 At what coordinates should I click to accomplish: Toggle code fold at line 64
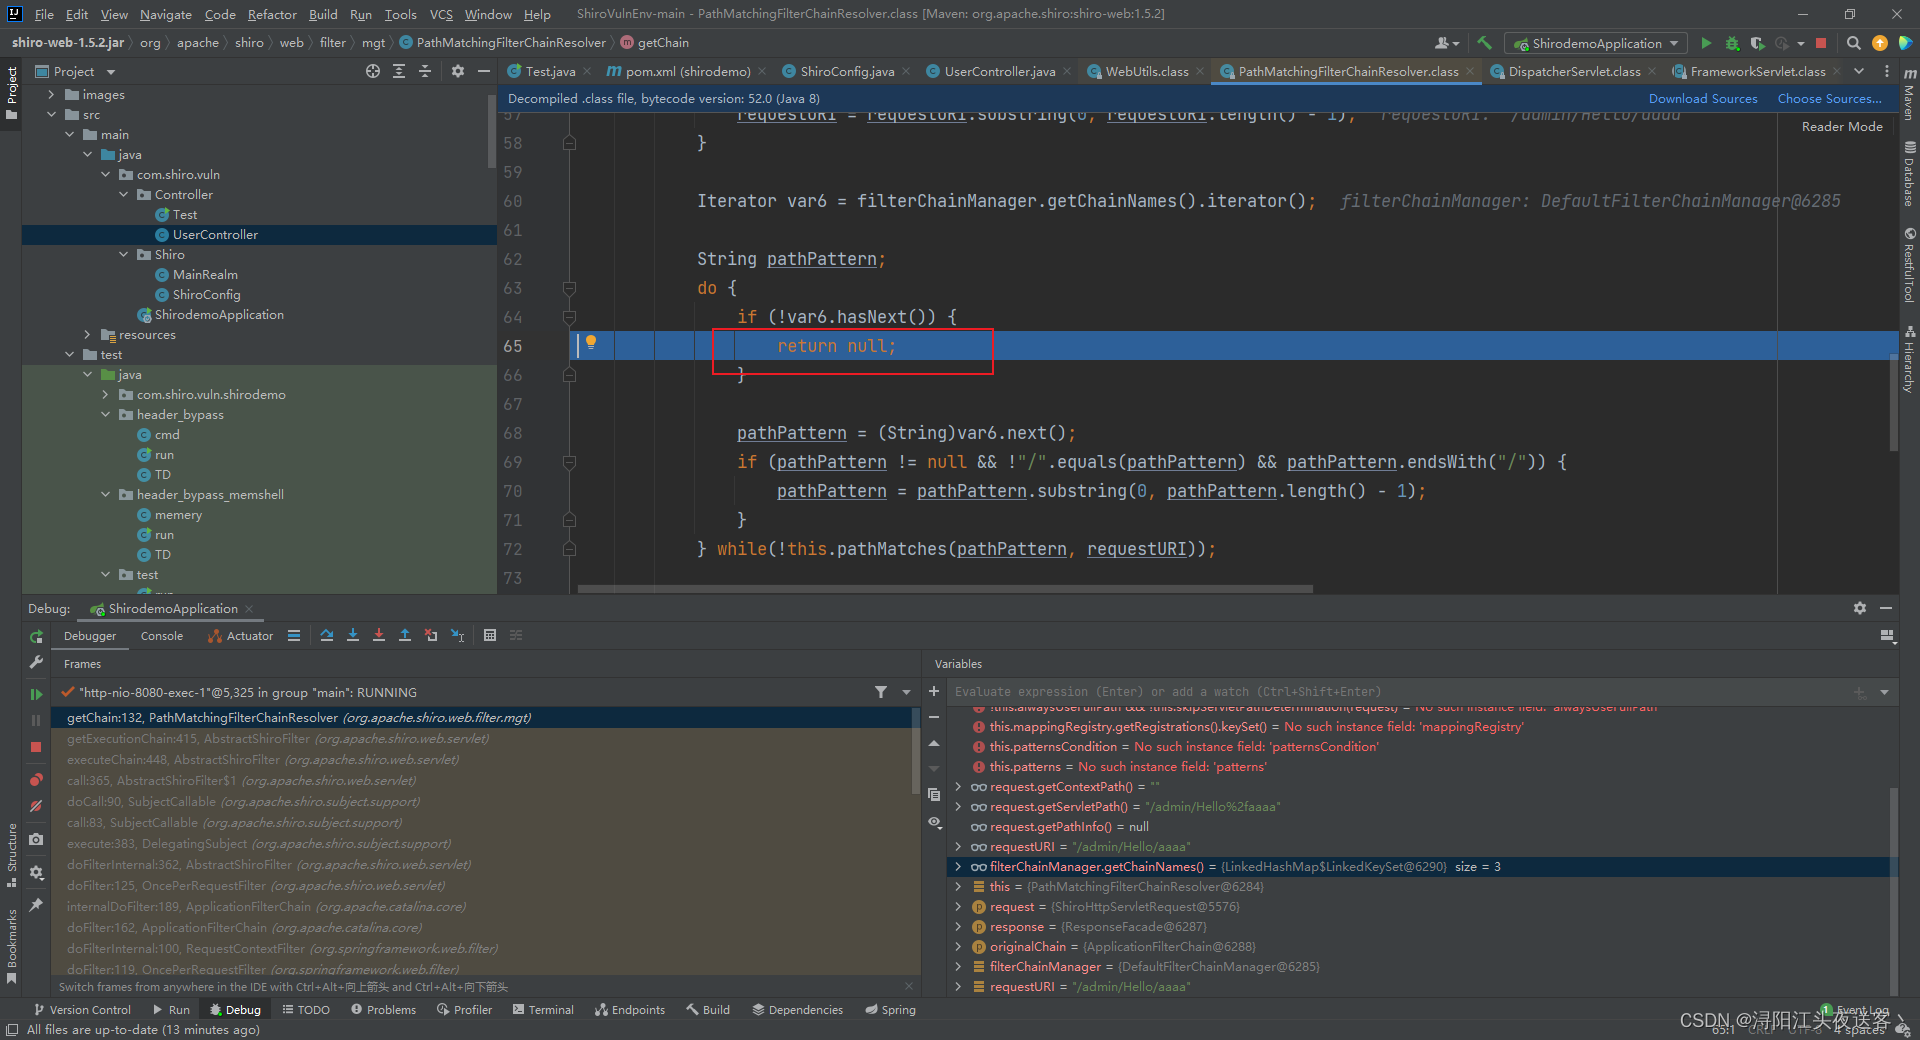click(569, 317)
